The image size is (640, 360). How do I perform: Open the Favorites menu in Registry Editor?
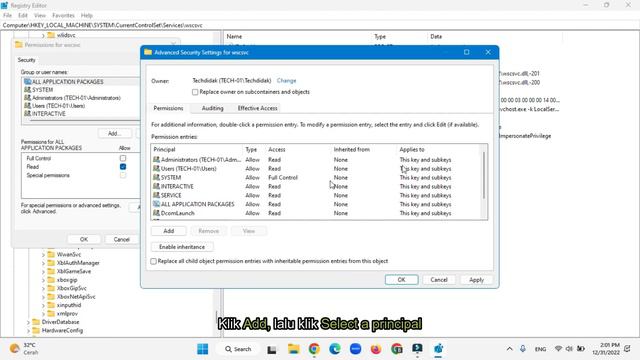click(x=63, y=16)
